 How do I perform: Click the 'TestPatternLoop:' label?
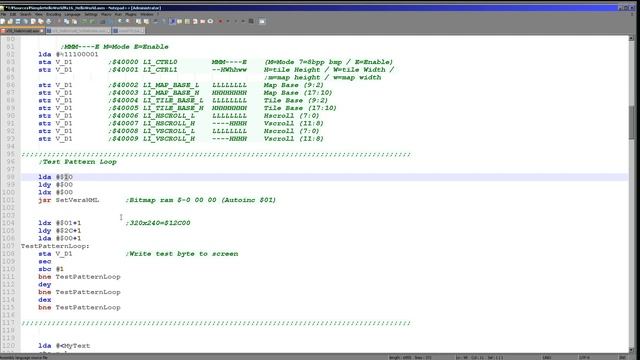[x=55, y=246]
